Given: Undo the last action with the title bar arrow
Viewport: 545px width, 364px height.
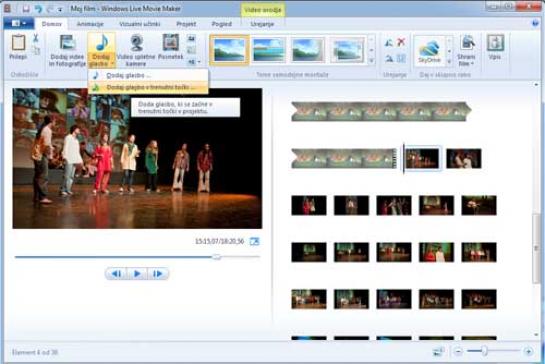Looking at the screenshot, I should [x=38, y=9].
